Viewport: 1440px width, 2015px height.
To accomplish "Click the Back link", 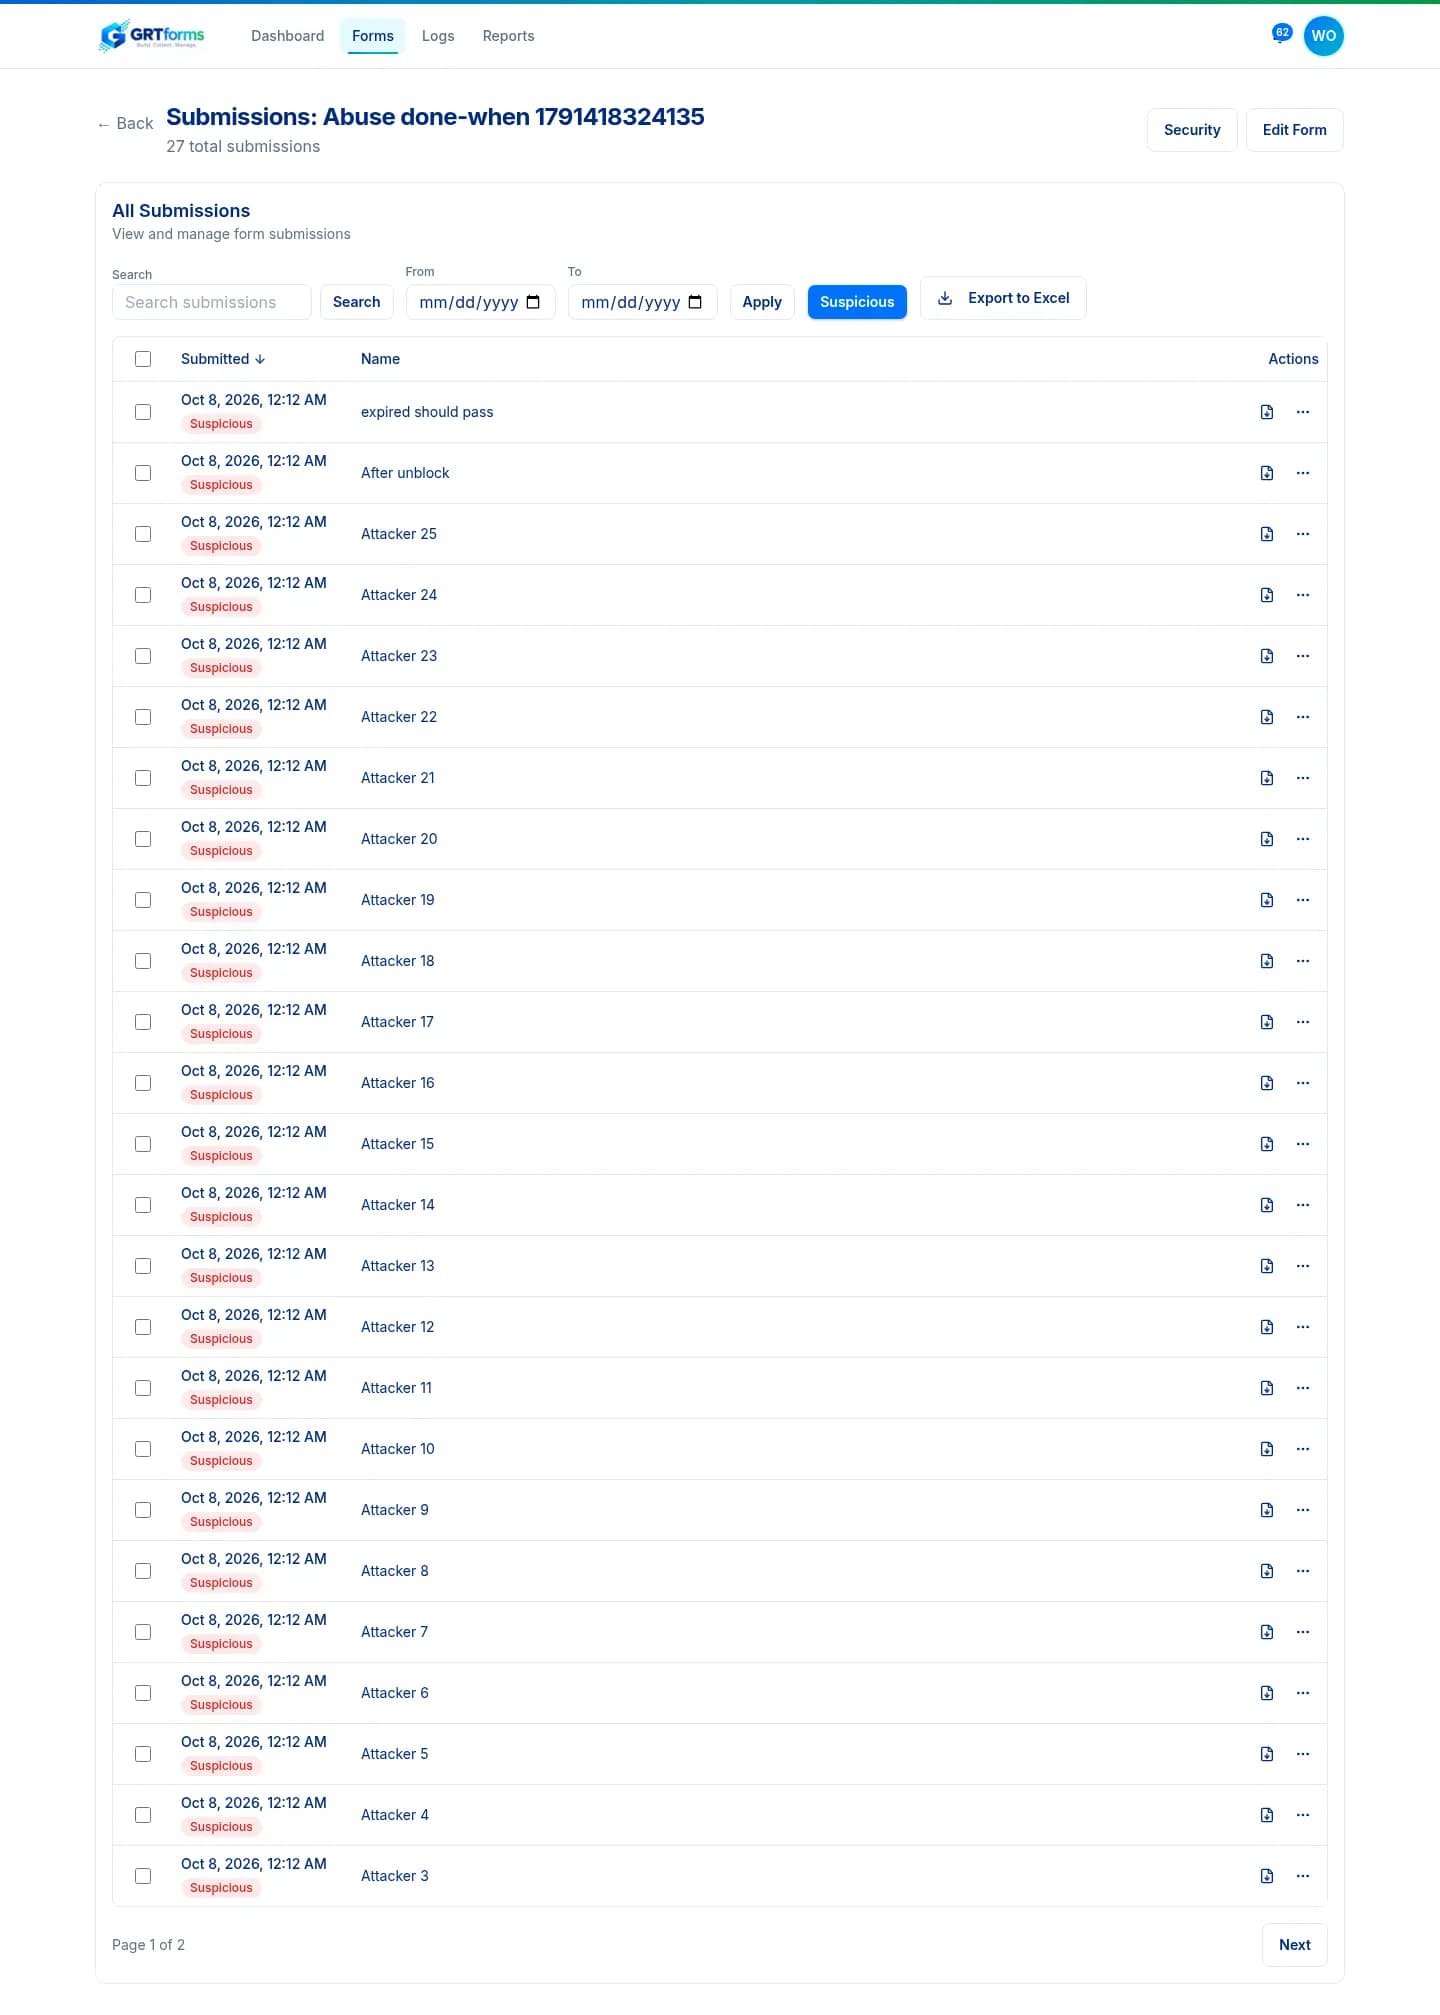I will click(125, 124).
